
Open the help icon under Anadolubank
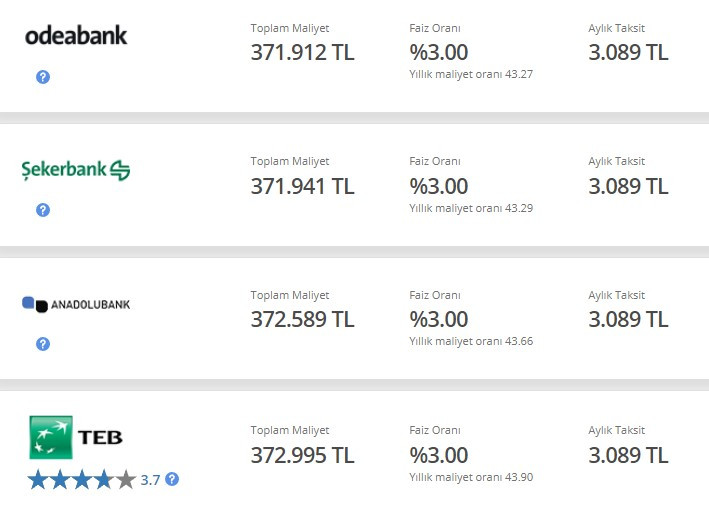click(x=43, y=344)
